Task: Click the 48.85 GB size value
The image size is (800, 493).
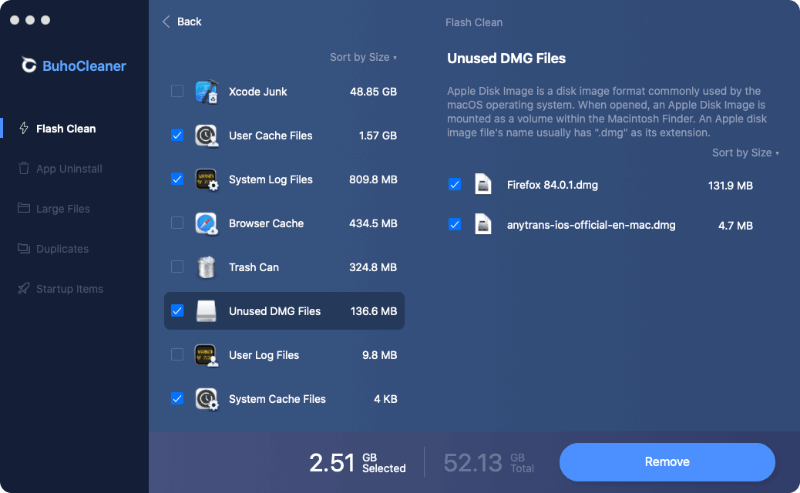Action: tap(373, 91)
